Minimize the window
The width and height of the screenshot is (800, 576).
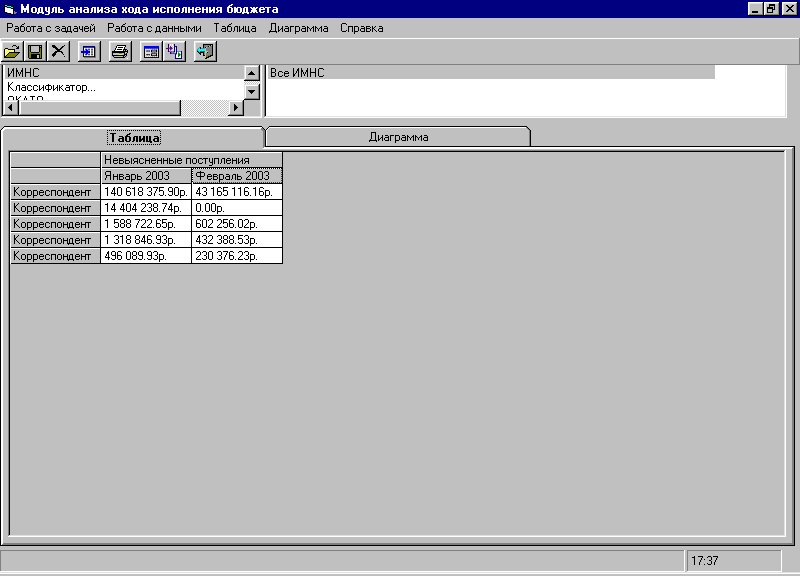coord(755,9)
